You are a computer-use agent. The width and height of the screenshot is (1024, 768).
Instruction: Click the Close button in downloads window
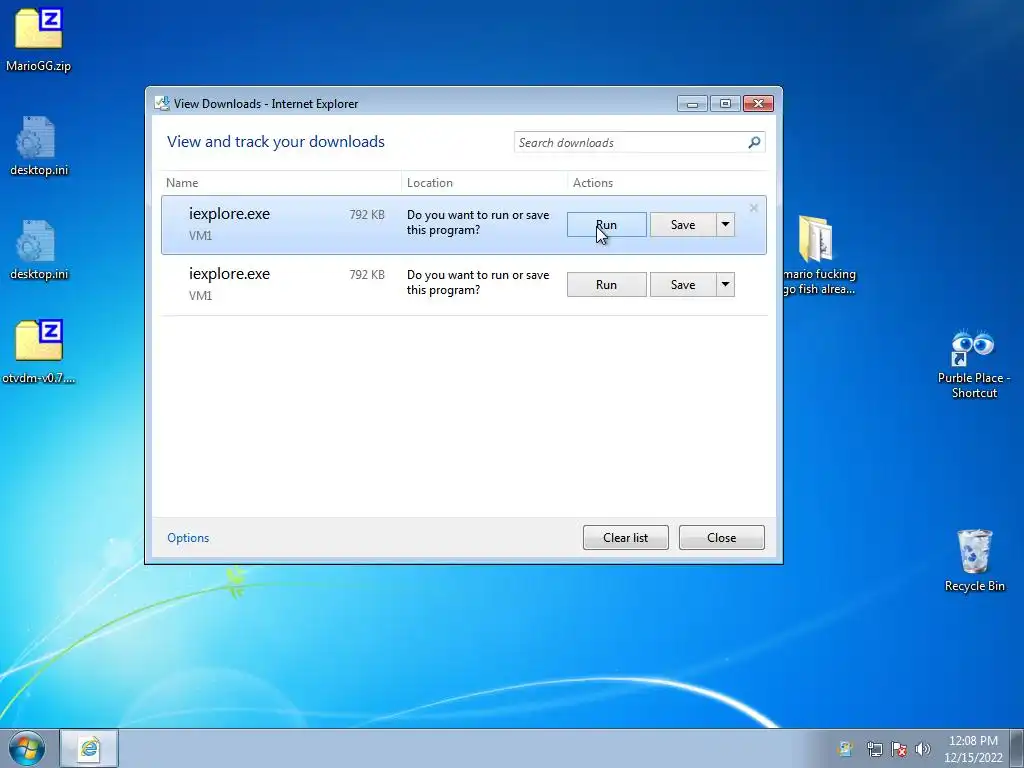(722, 537)
